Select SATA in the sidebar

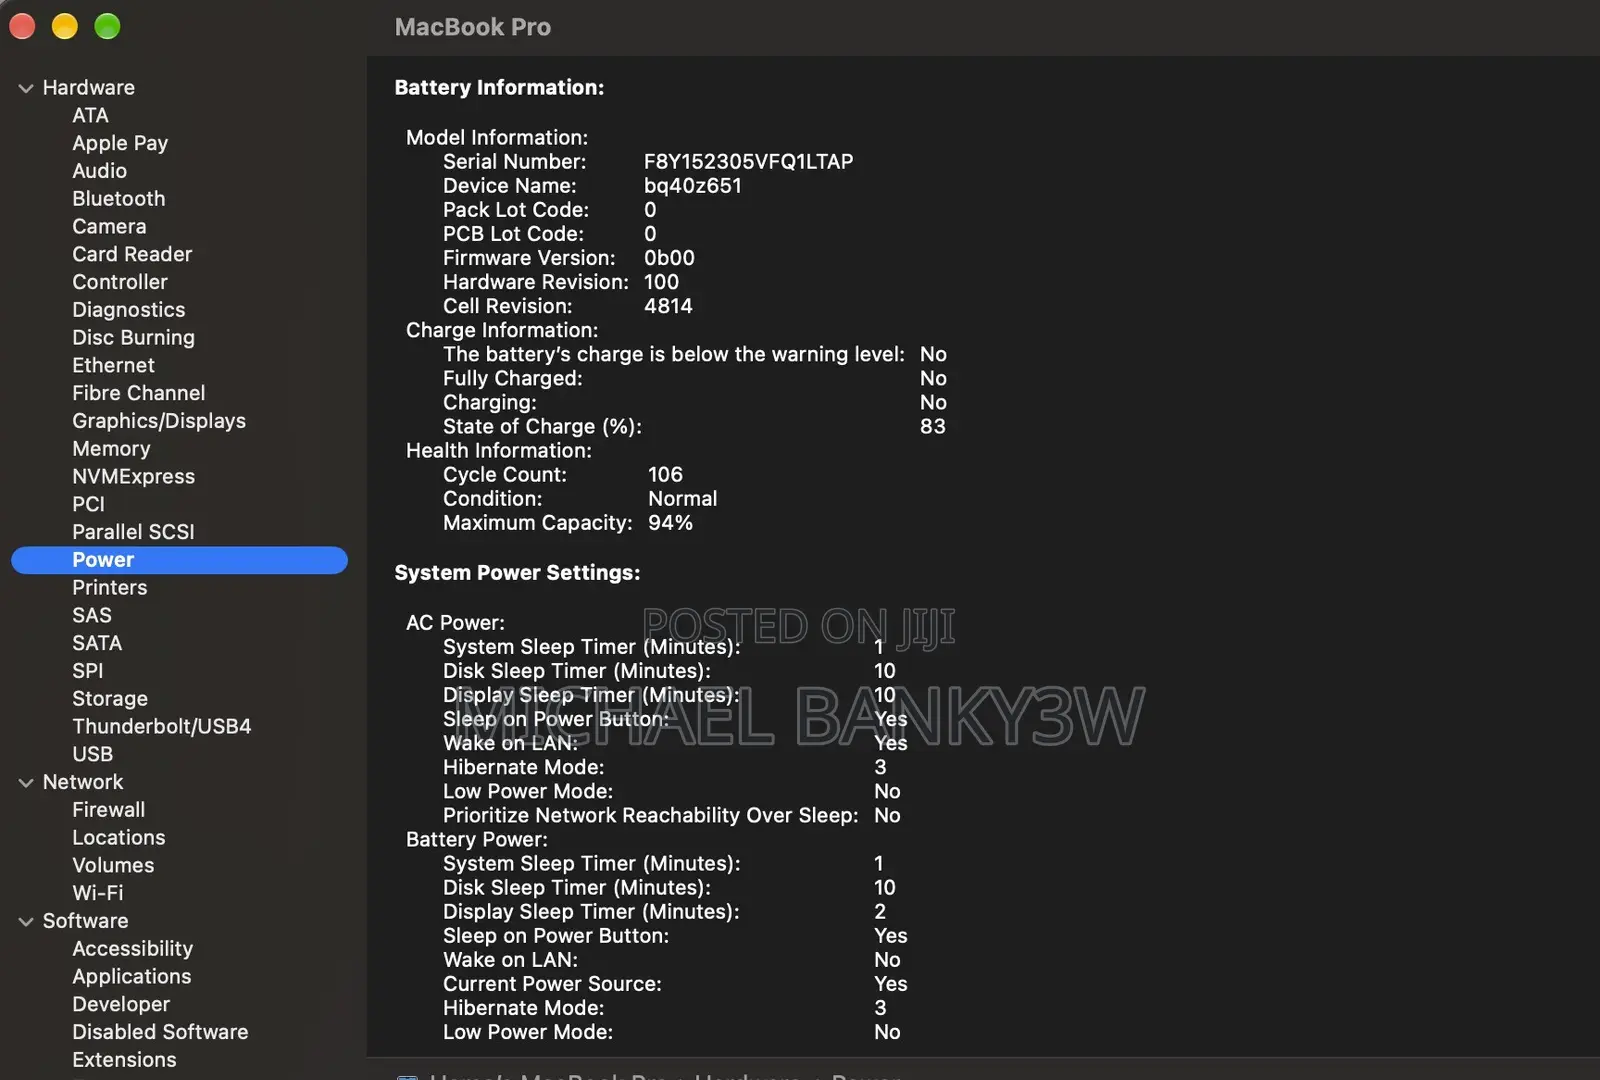[x=97, y=643]
